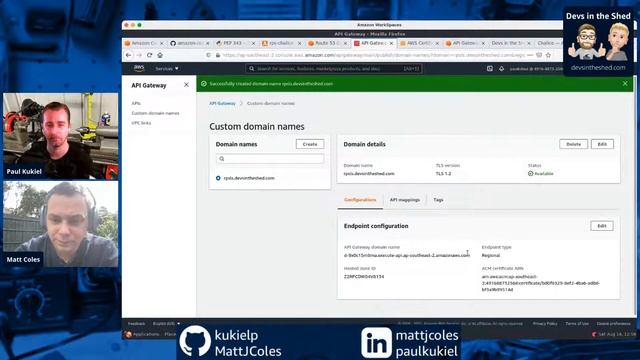Viewport: 640px width, 360px height.
Task: Go forward with the Firefox forward arrow
Action: tap(139, 55)
